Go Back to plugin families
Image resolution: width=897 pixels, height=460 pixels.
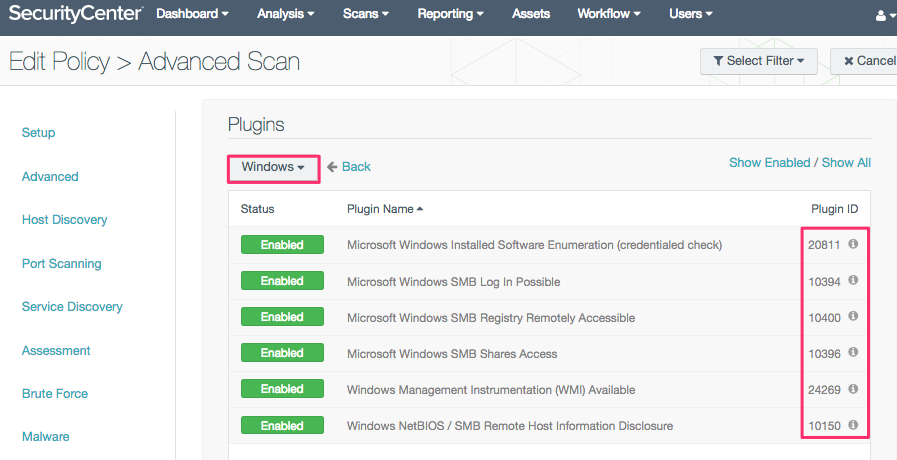349,166
